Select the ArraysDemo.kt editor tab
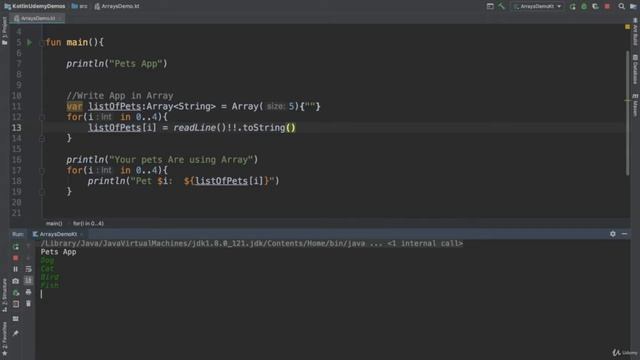Viewport: 640px width, 360px height. click(x=37, y=18)
